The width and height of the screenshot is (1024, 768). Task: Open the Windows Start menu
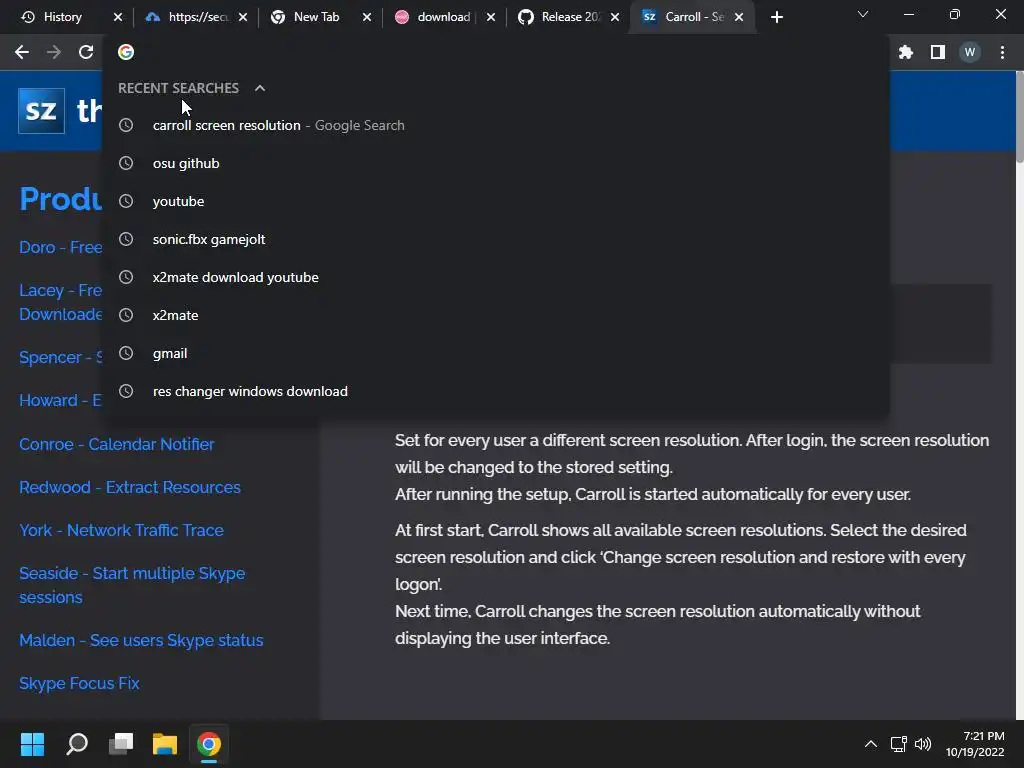tap(32, 744)
